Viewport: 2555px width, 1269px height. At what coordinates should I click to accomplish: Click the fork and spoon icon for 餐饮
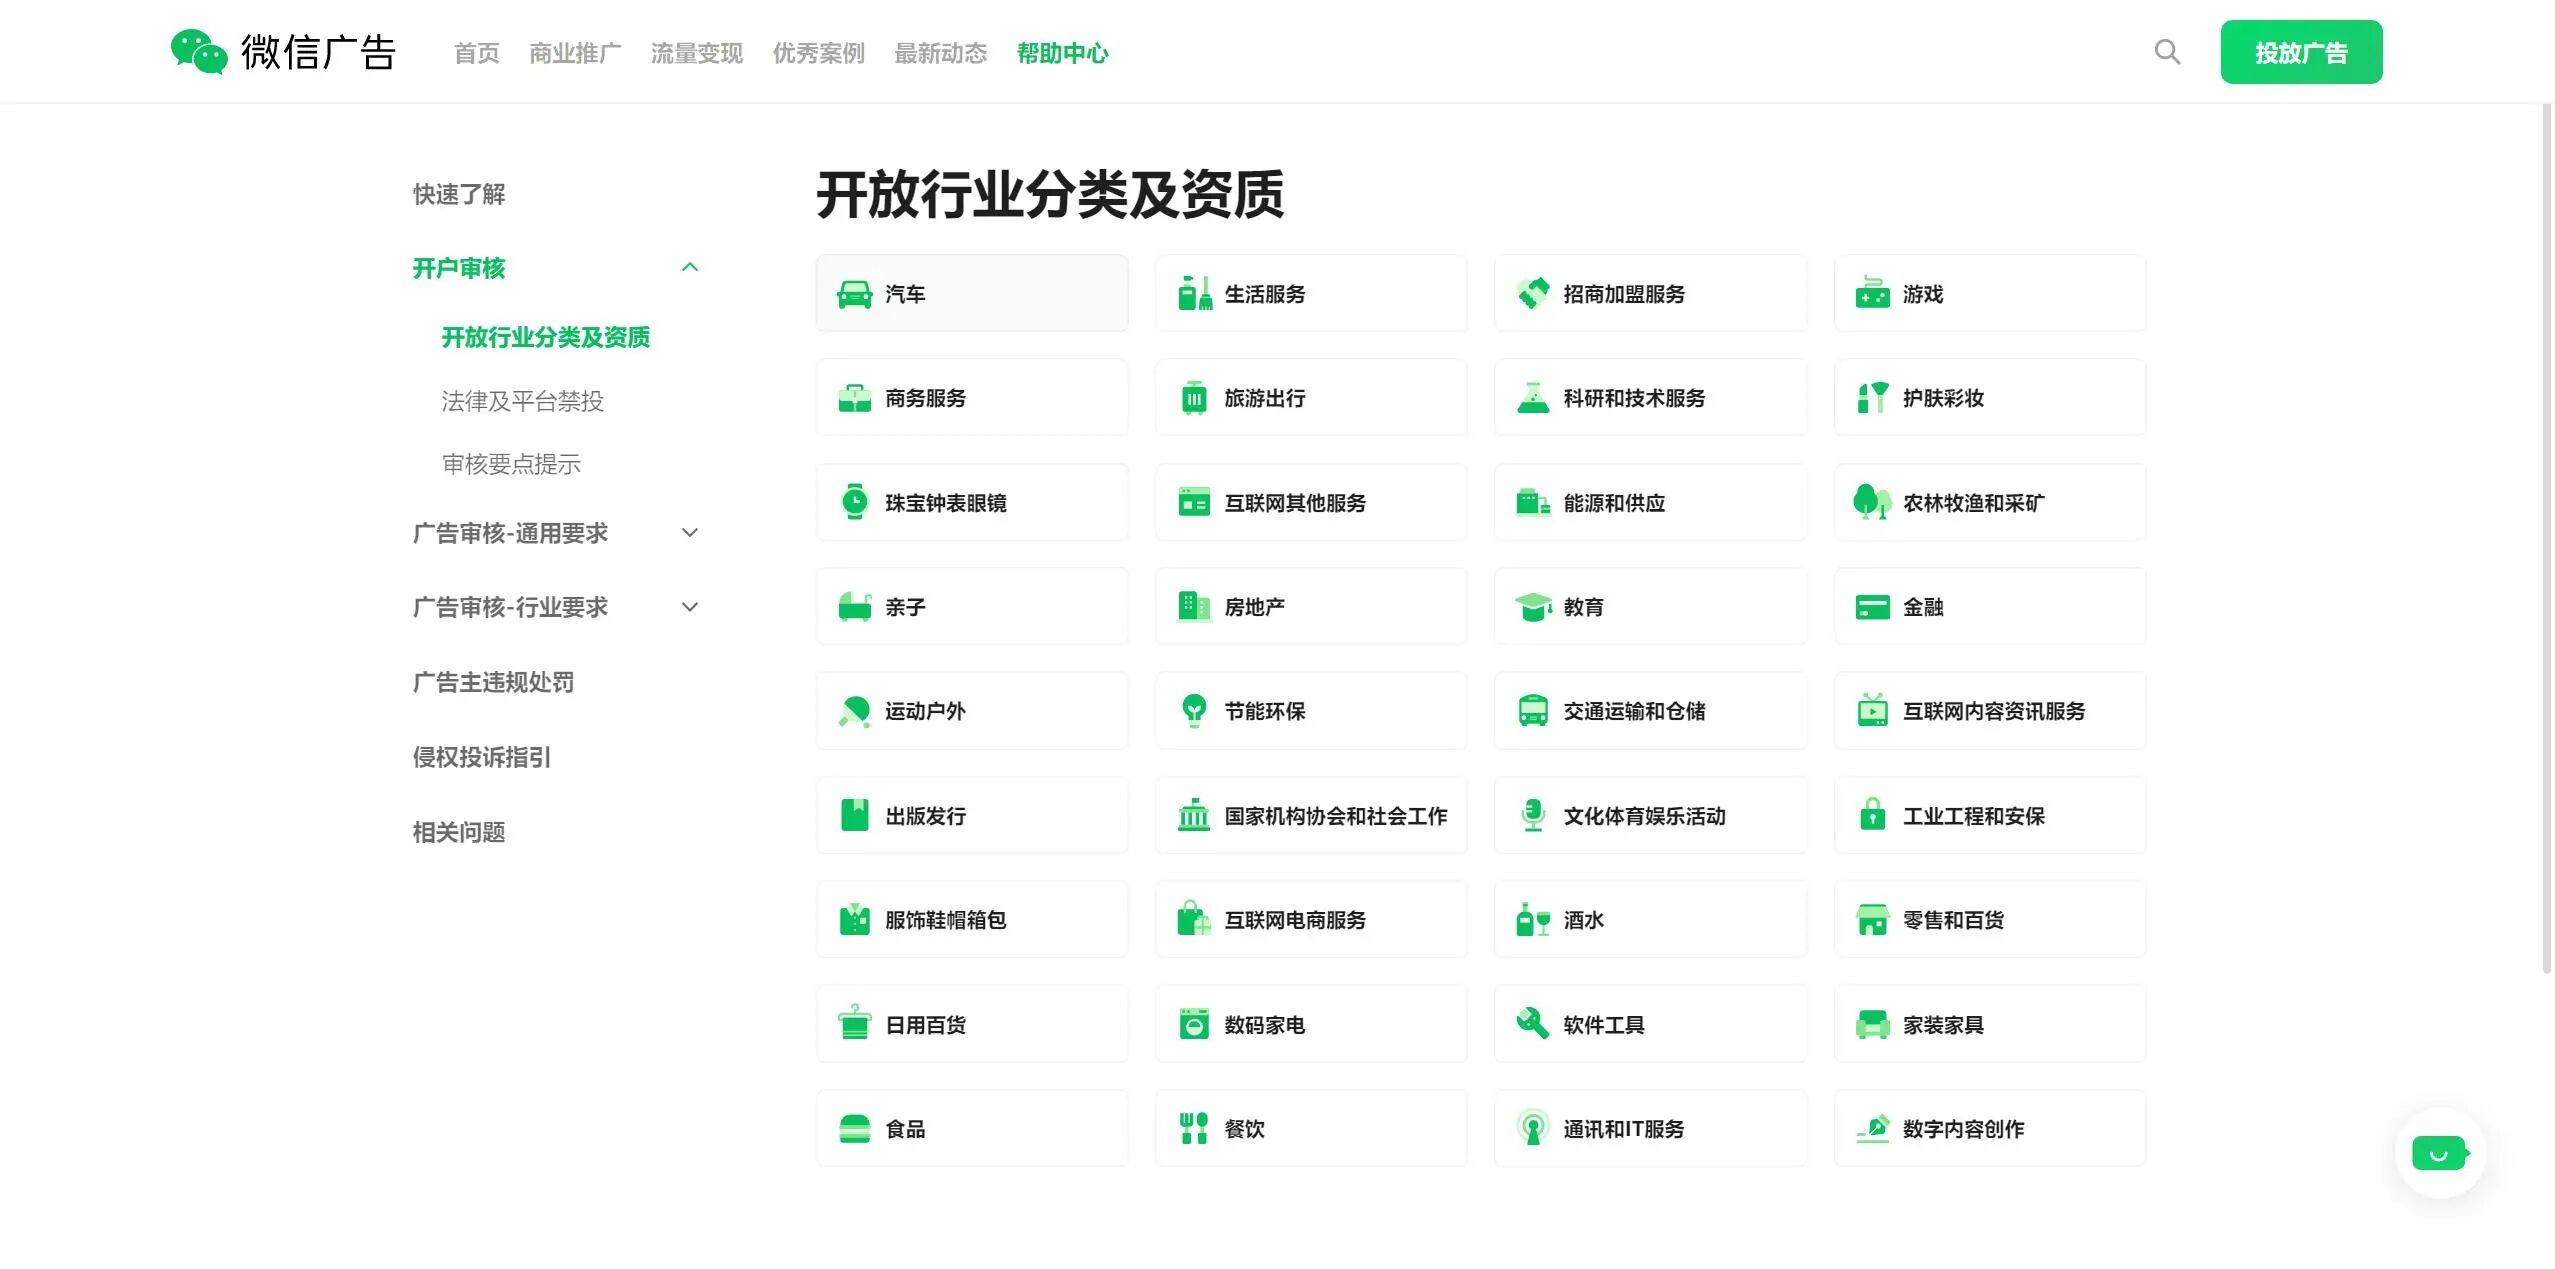coord(1193,1129)
